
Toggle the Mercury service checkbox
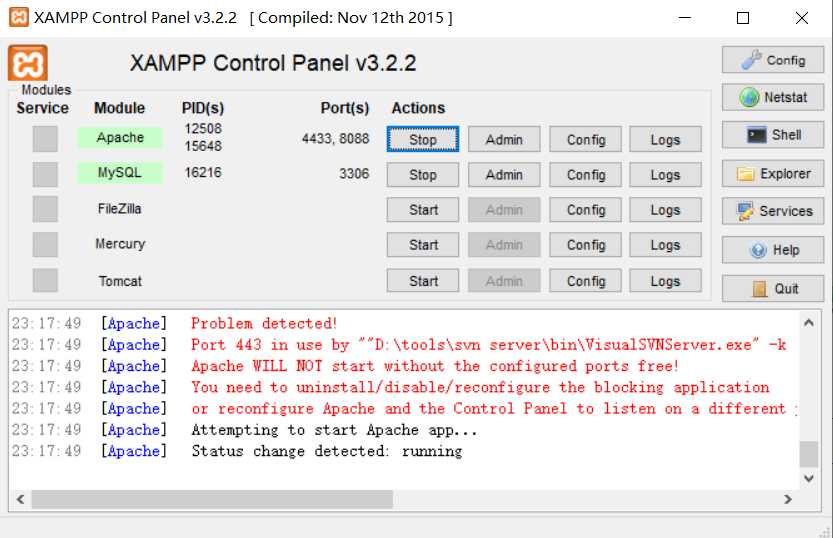(45, 245)
